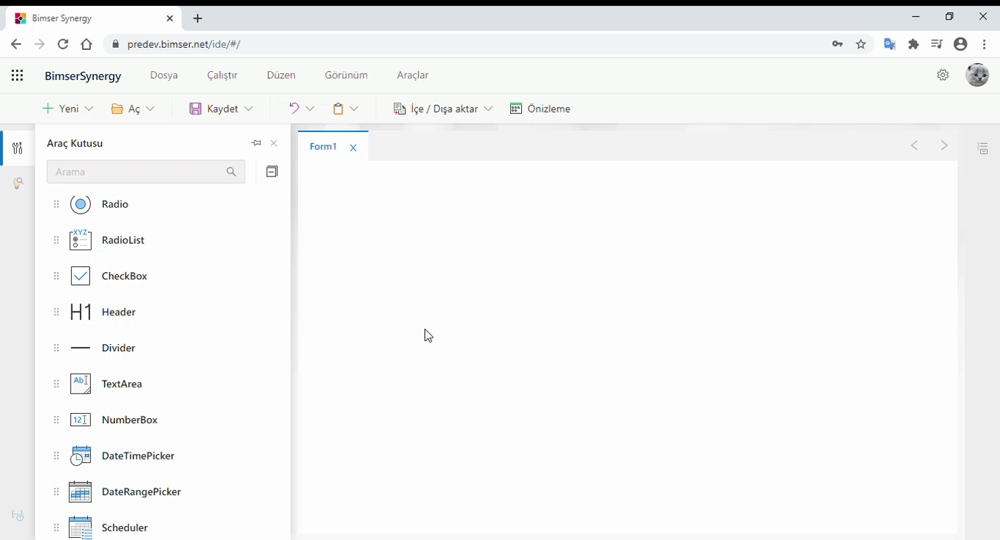Click the Arama search field
This screenshot has height=540, width=1000.
[135, 172]
